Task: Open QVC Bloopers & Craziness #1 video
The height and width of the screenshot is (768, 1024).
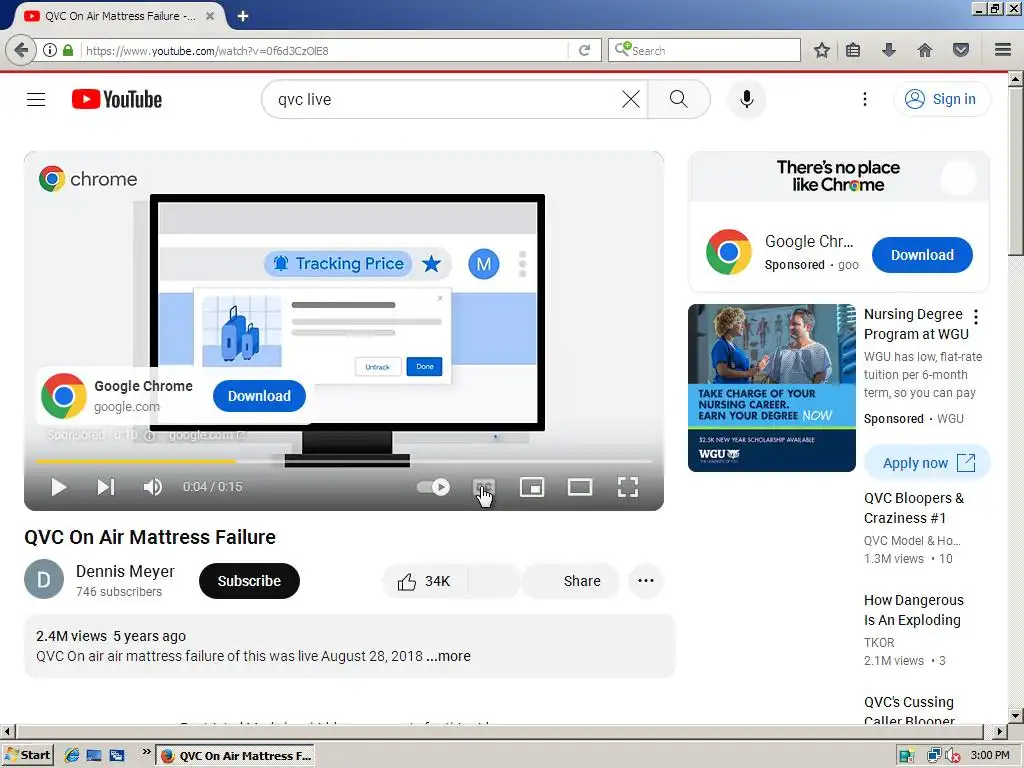Action: point(914,508)
